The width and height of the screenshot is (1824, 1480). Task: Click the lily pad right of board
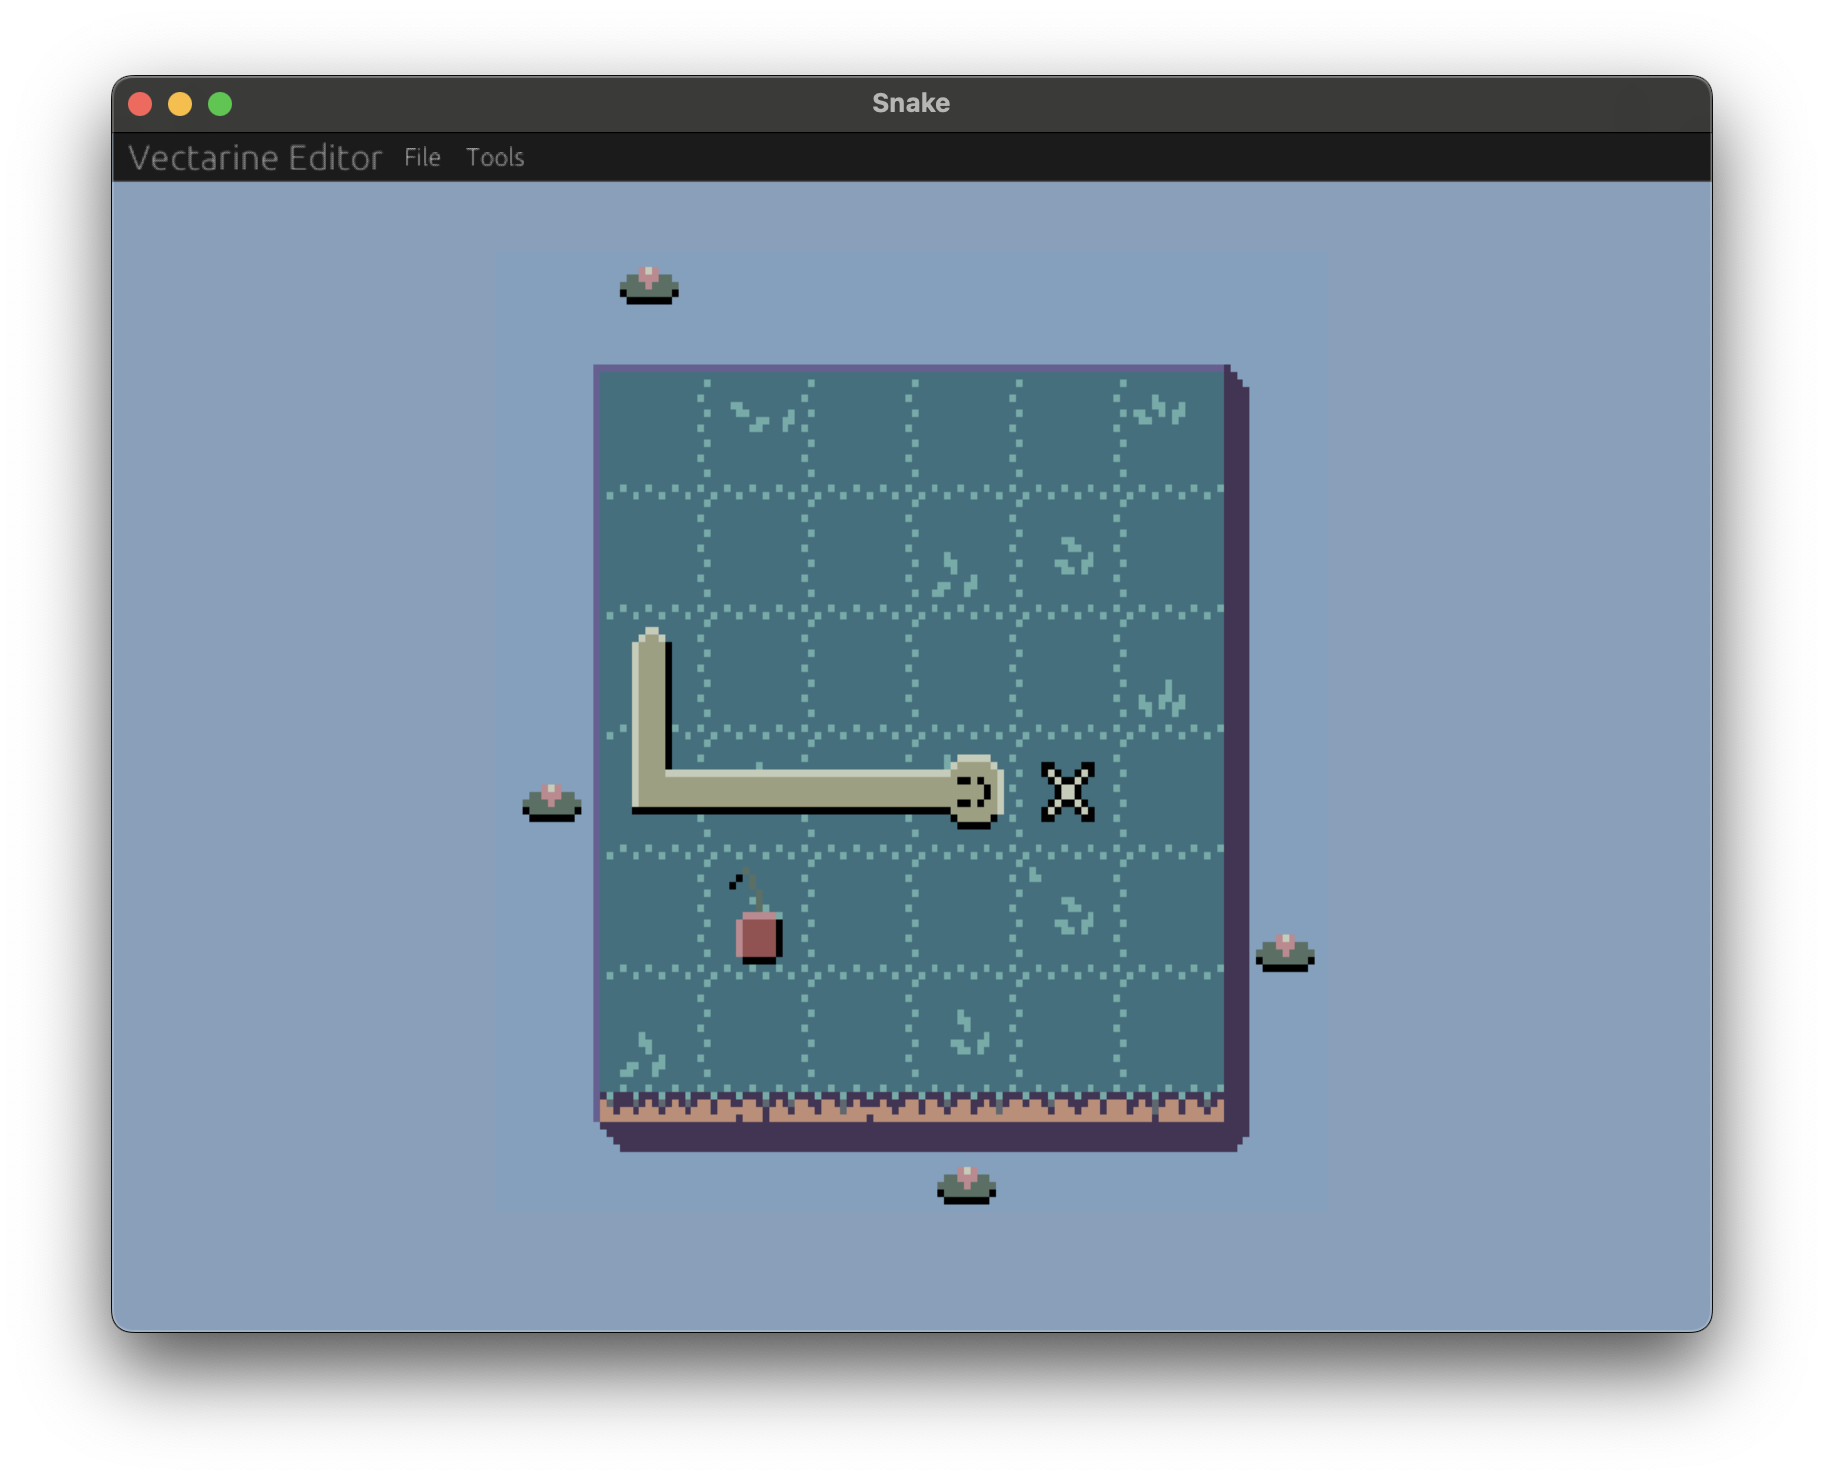[x=1285, y=953]
